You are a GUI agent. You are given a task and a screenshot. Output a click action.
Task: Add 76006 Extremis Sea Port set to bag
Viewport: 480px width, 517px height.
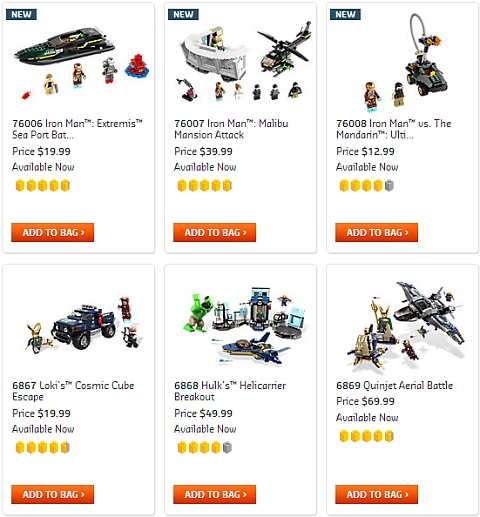pyautogui.click(x=52, y=232)
